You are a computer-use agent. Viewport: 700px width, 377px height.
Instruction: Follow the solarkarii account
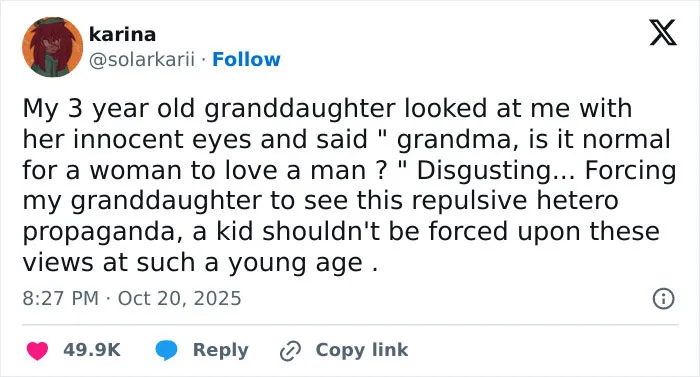tap(246, 59)
